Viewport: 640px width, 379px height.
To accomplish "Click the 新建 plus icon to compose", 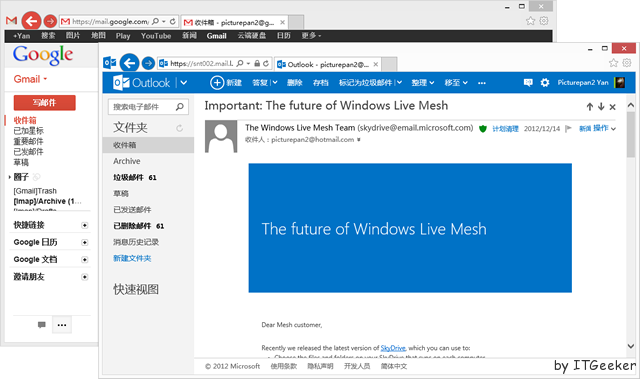I will point(217,83).
